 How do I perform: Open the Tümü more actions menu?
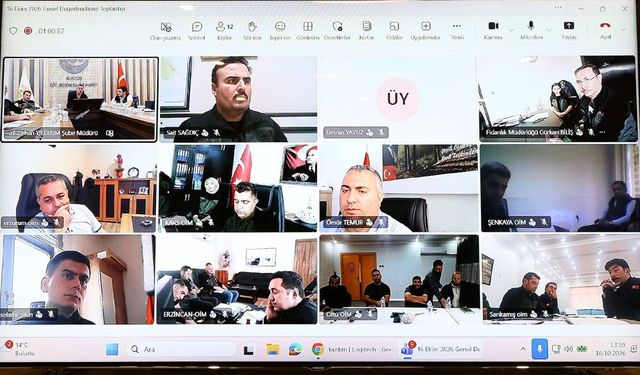pos(457,31)
